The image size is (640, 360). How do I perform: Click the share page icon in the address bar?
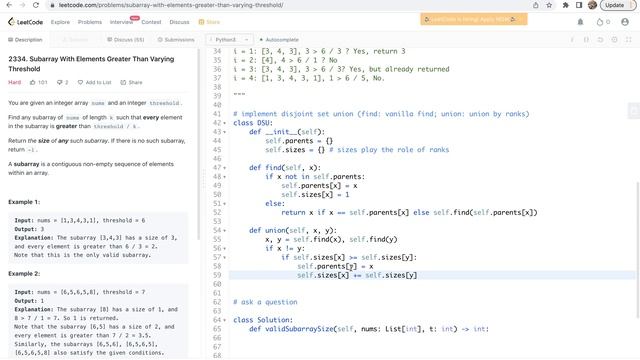[536, 5]
